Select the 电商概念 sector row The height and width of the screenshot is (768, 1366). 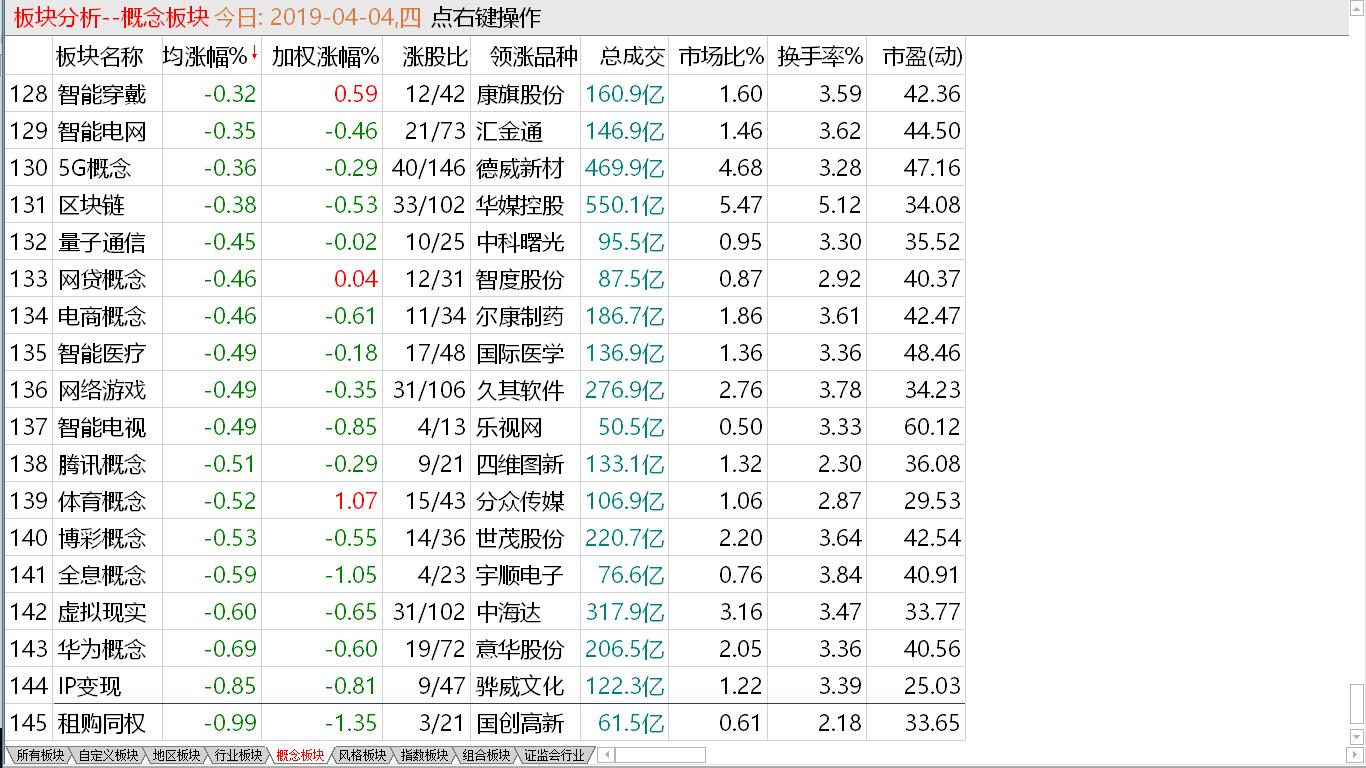[485, 316]
